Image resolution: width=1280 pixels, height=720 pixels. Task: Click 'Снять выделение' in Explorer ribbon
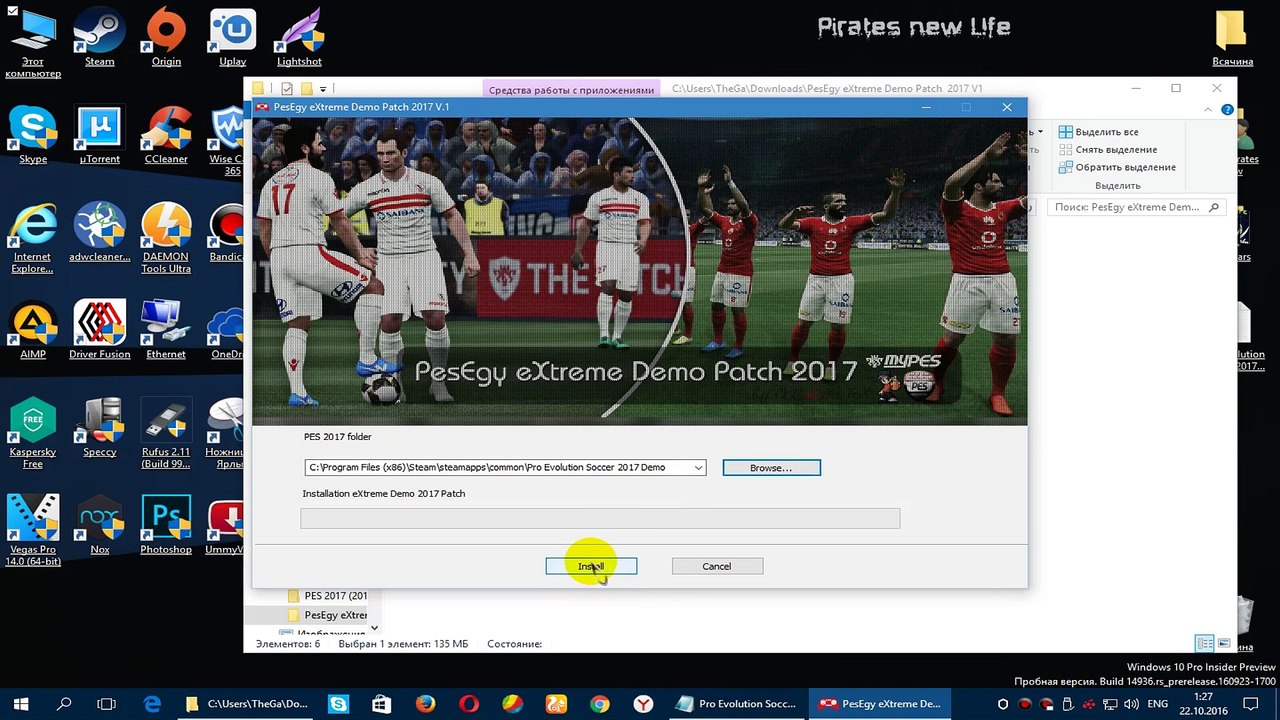click(1108, 150)
